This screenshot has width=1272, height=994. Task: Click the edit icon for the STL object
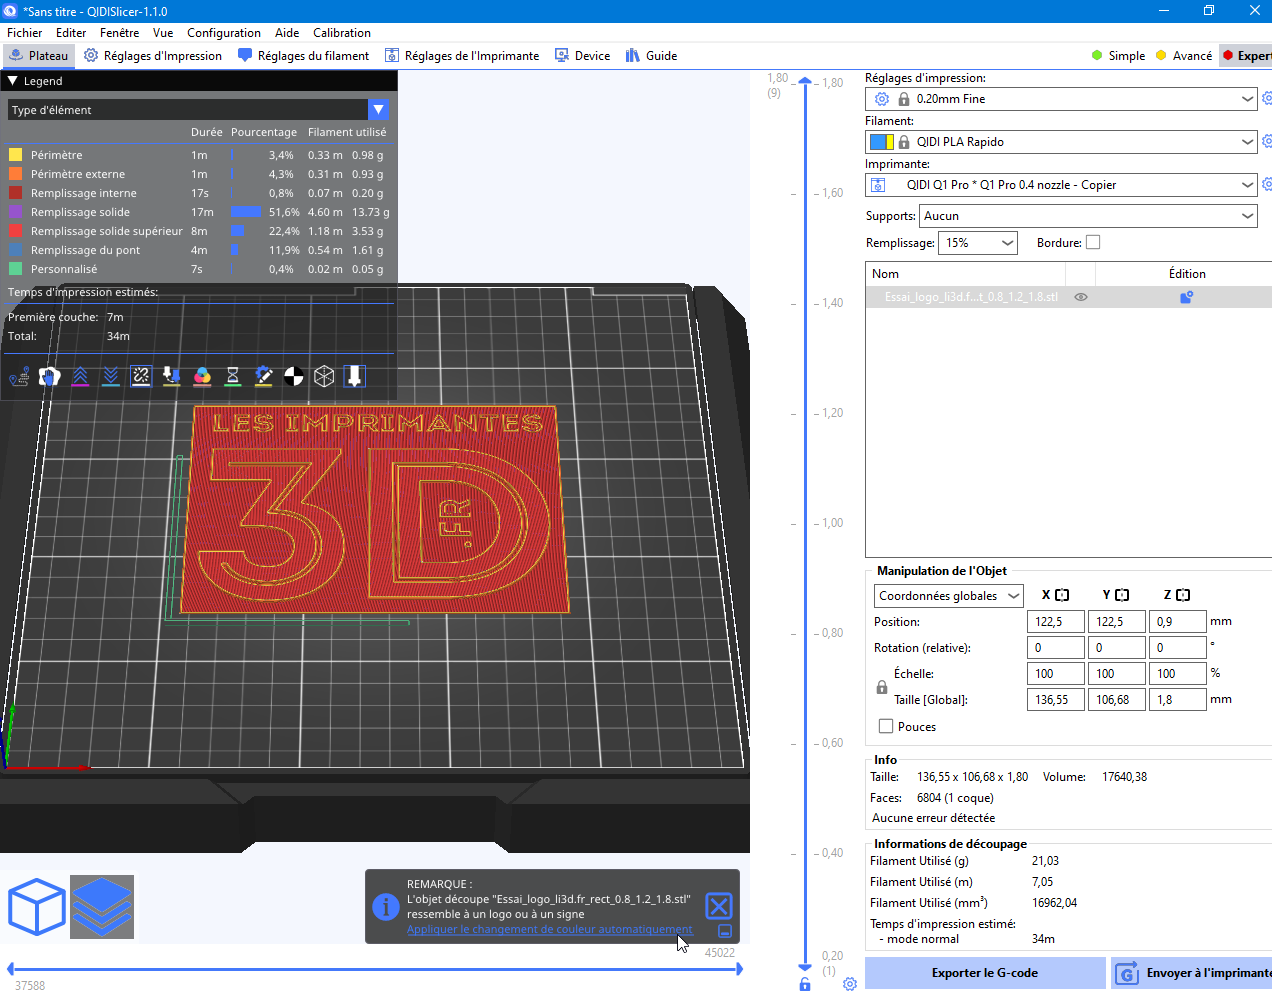click(x=1186, y=297)
